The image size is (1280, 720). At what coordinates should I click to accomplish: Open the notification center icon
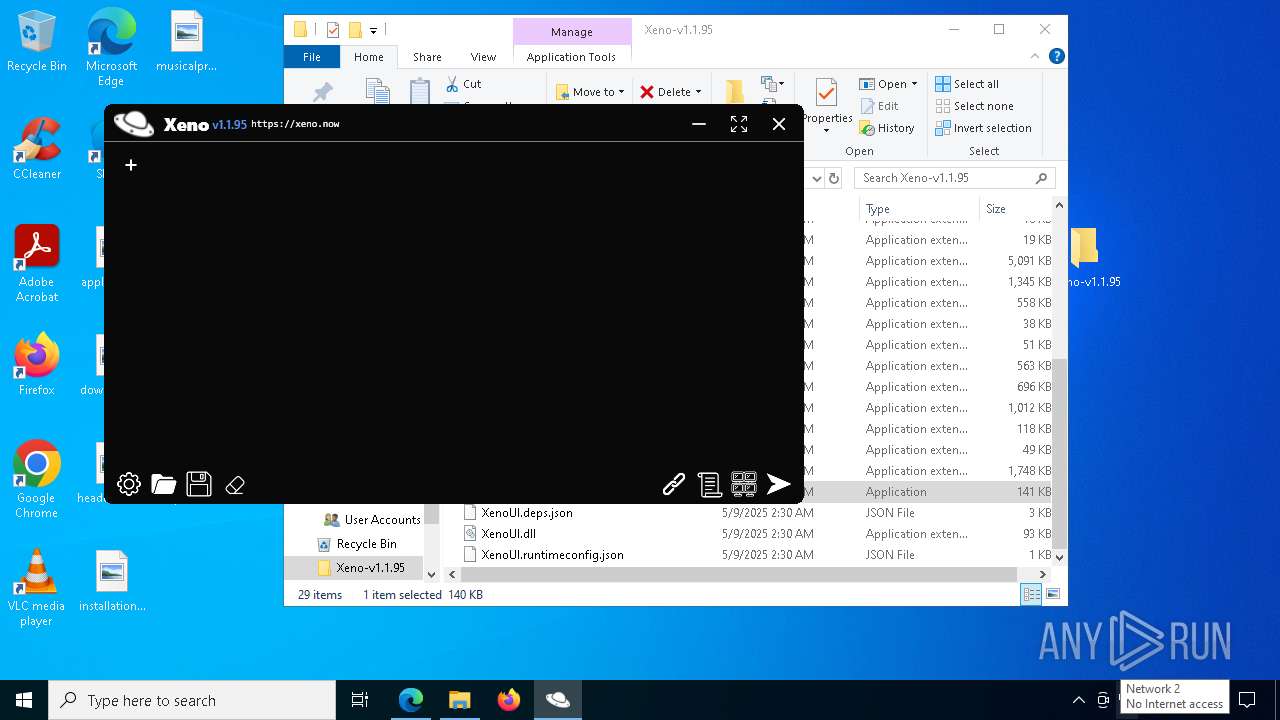1247,700
